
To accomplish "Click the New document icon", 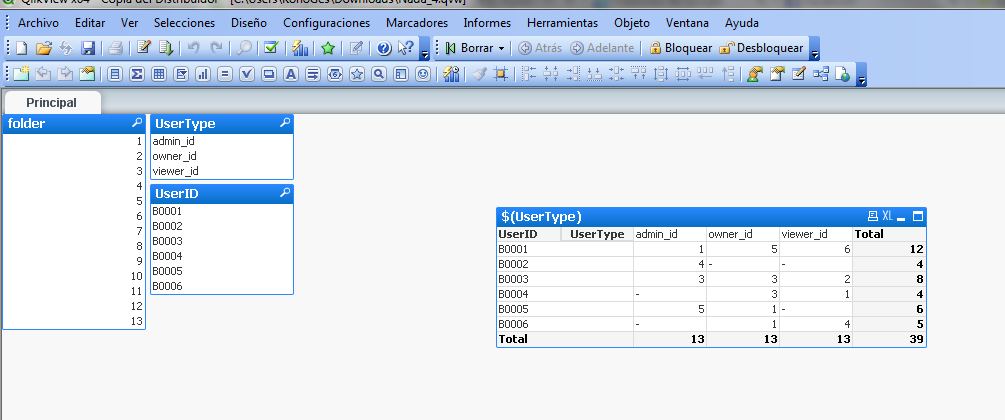I will (x=22, y=48).
